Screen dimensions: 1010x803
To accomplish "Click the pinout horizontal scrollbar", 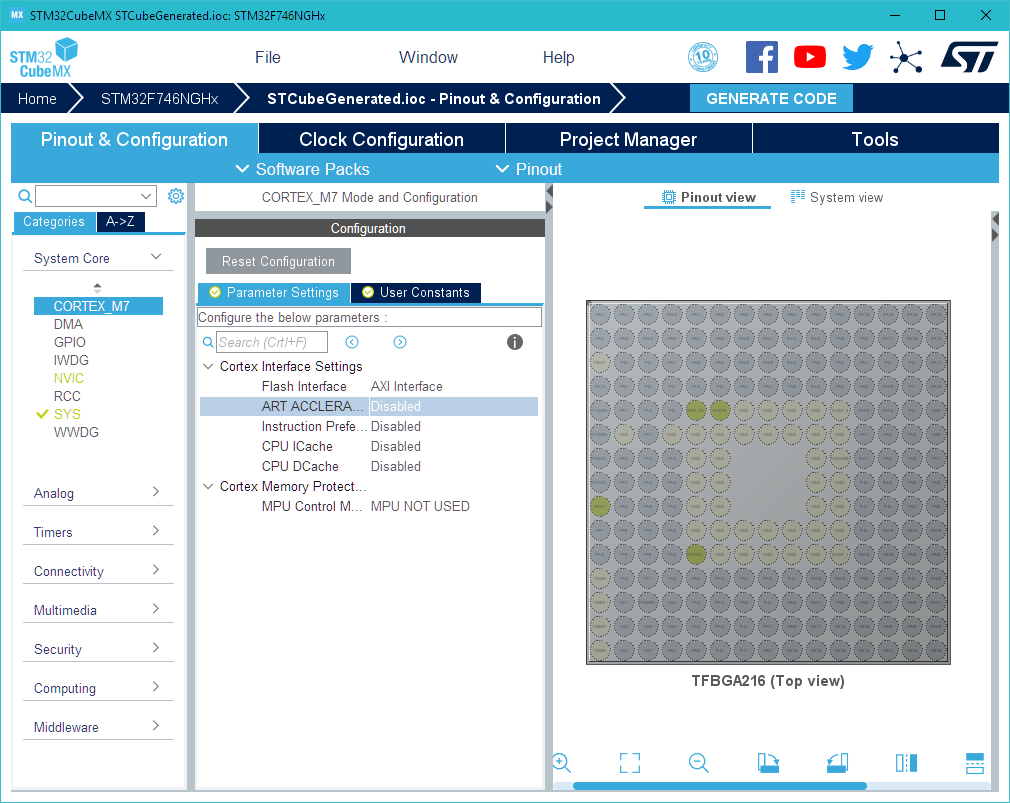I will pos(719,786).
